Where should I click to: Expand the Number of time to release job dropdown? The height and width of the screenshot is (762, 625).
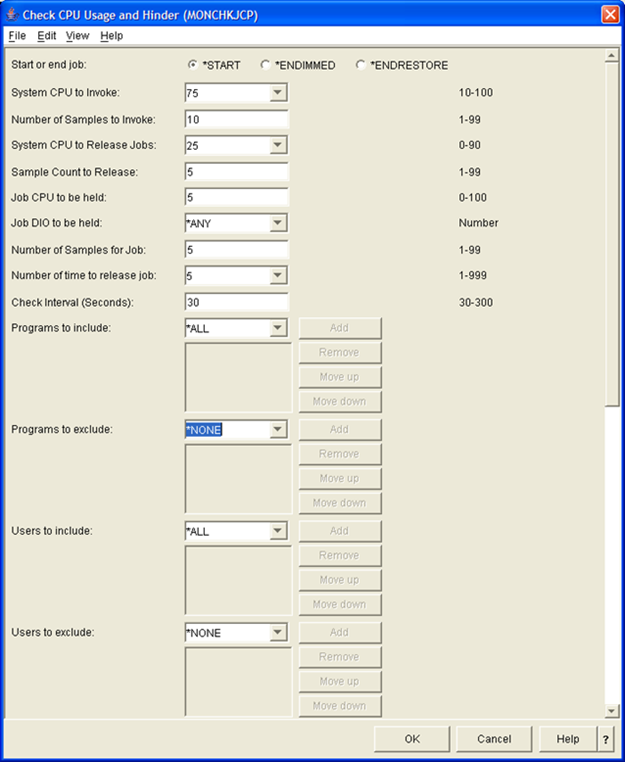point(278,275)
